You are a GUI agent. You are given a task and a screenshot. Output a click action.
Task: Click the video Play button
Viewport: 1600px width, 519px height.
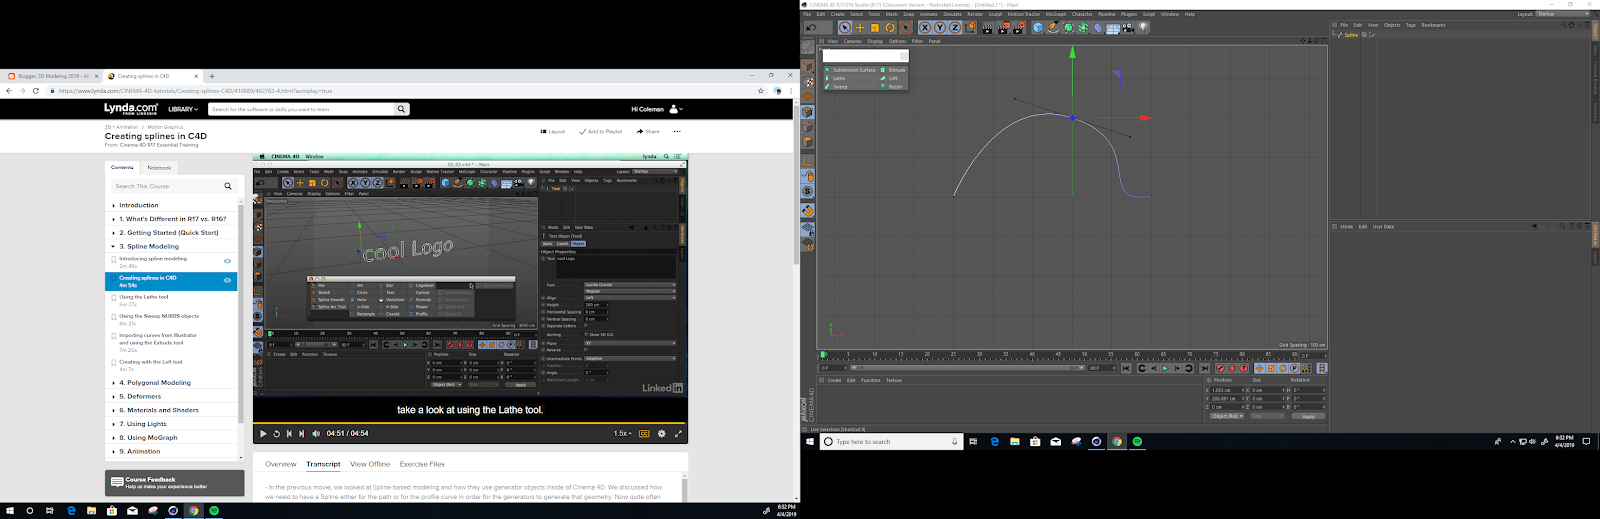click(263, 434)
